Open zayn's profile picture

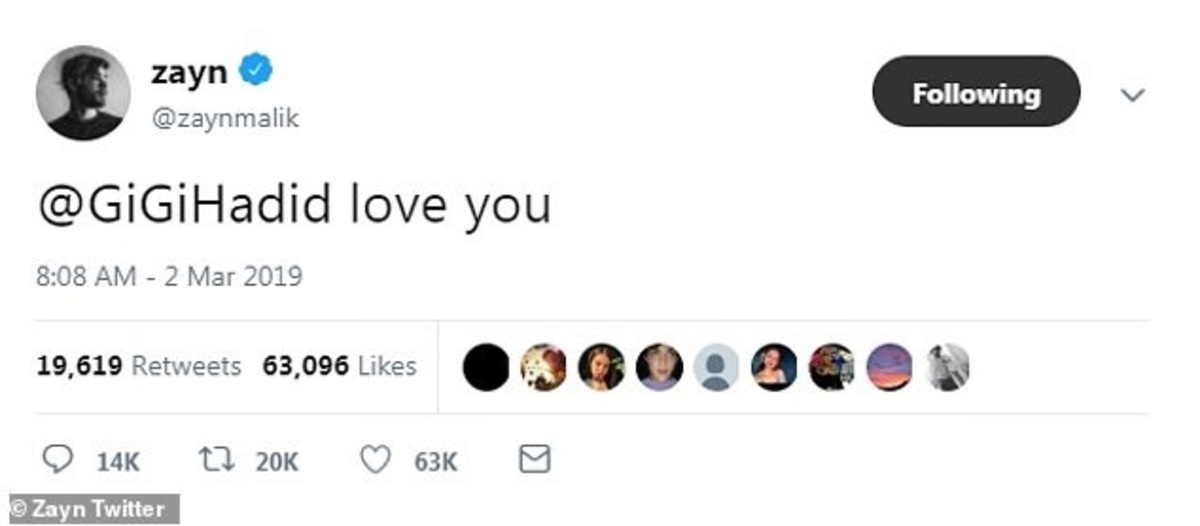[x=84, y=93]
